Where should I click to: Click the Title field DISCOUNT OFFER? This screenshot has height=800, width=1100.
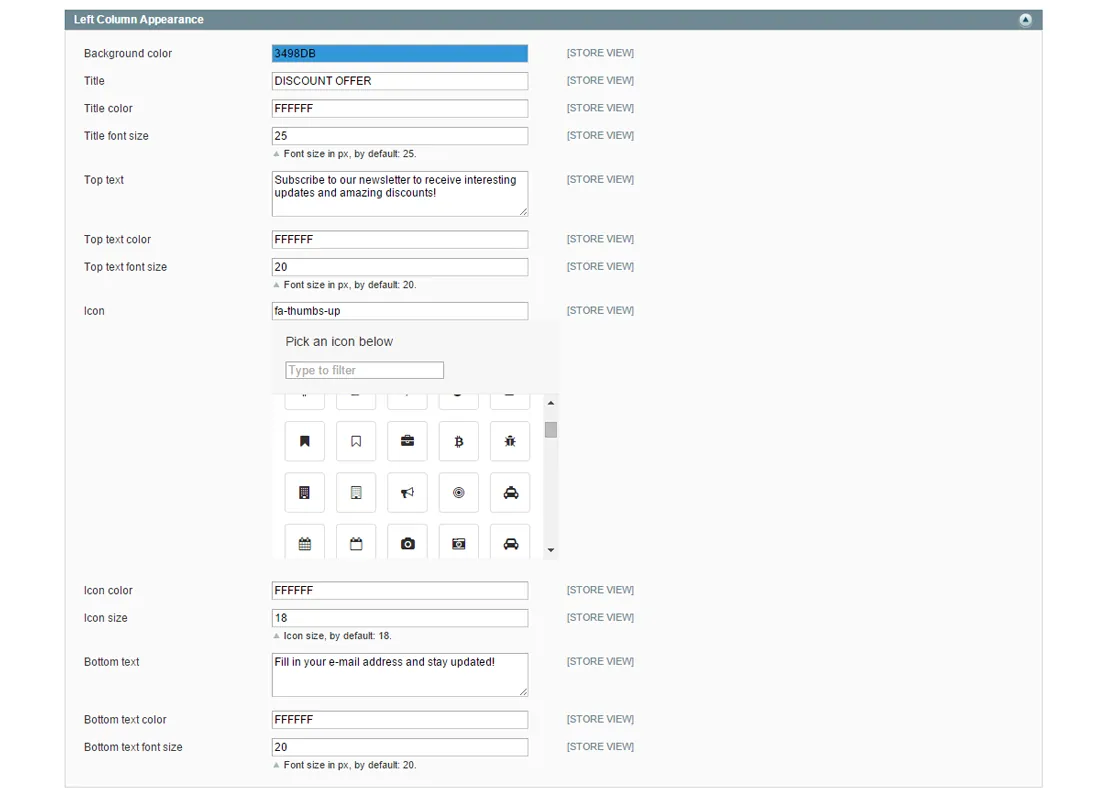click(x=400, y=81)
